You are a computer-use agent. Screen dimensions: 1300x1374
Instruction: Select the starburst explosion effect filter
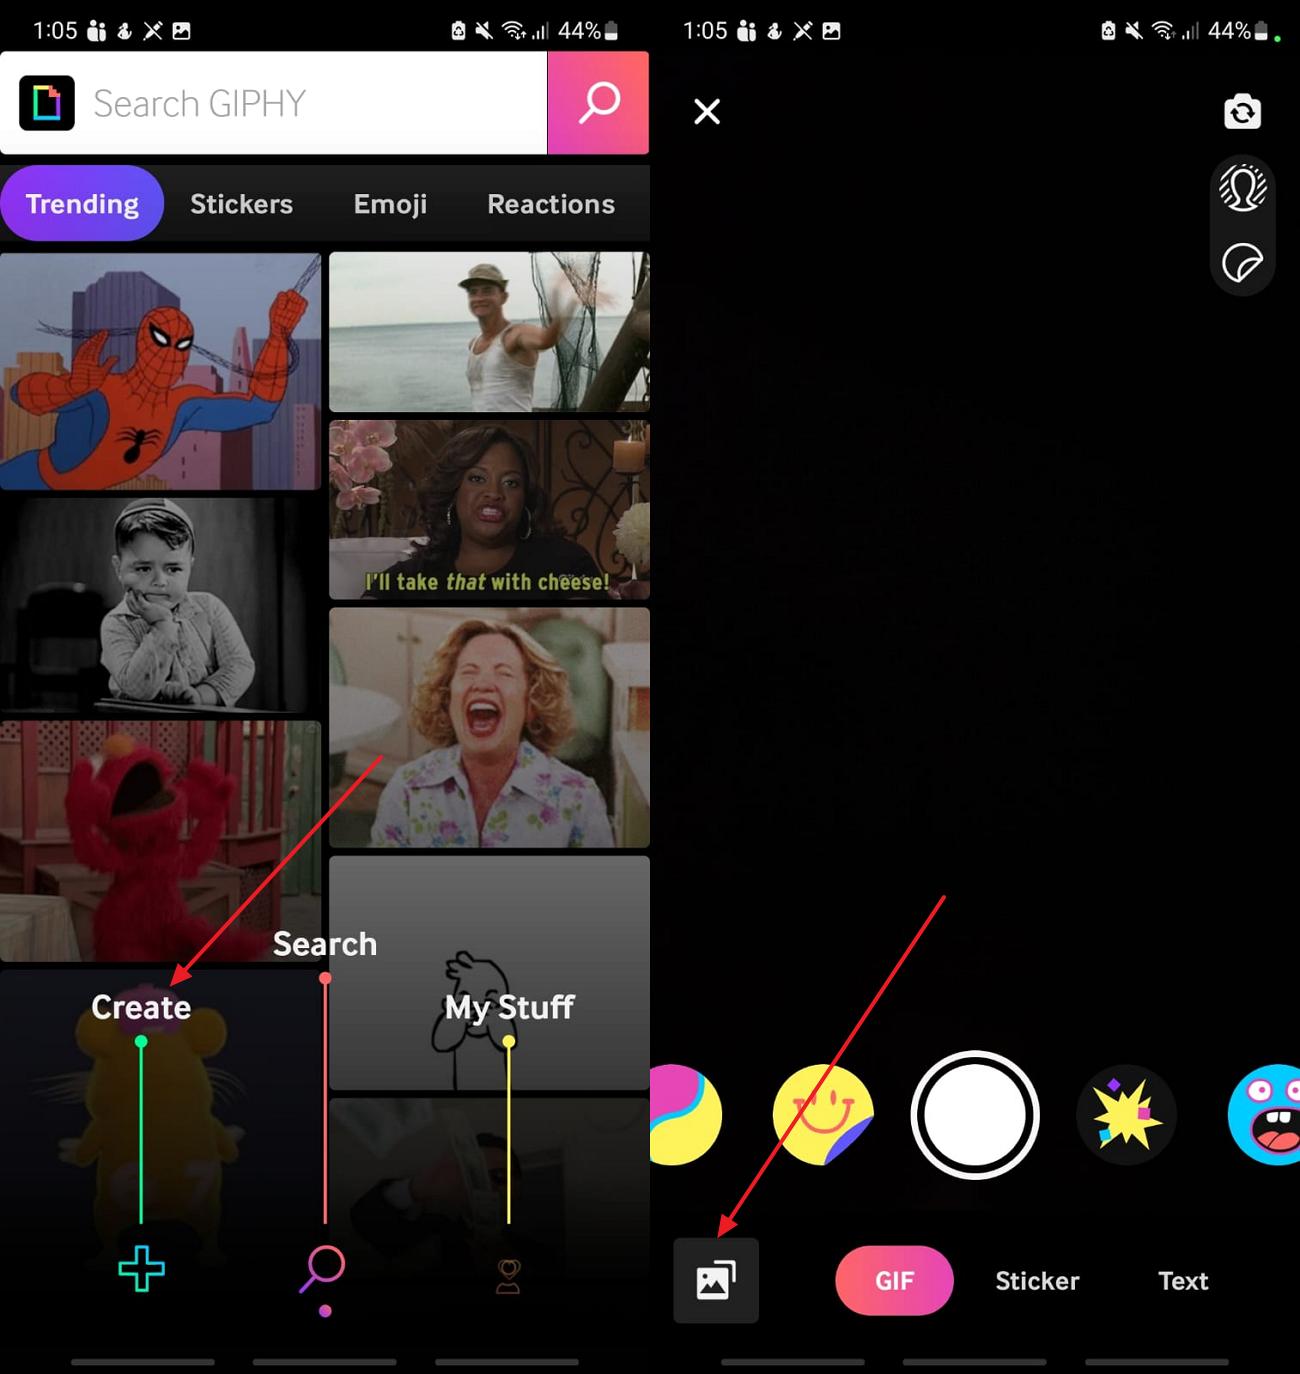(x=1126, y=1115)
